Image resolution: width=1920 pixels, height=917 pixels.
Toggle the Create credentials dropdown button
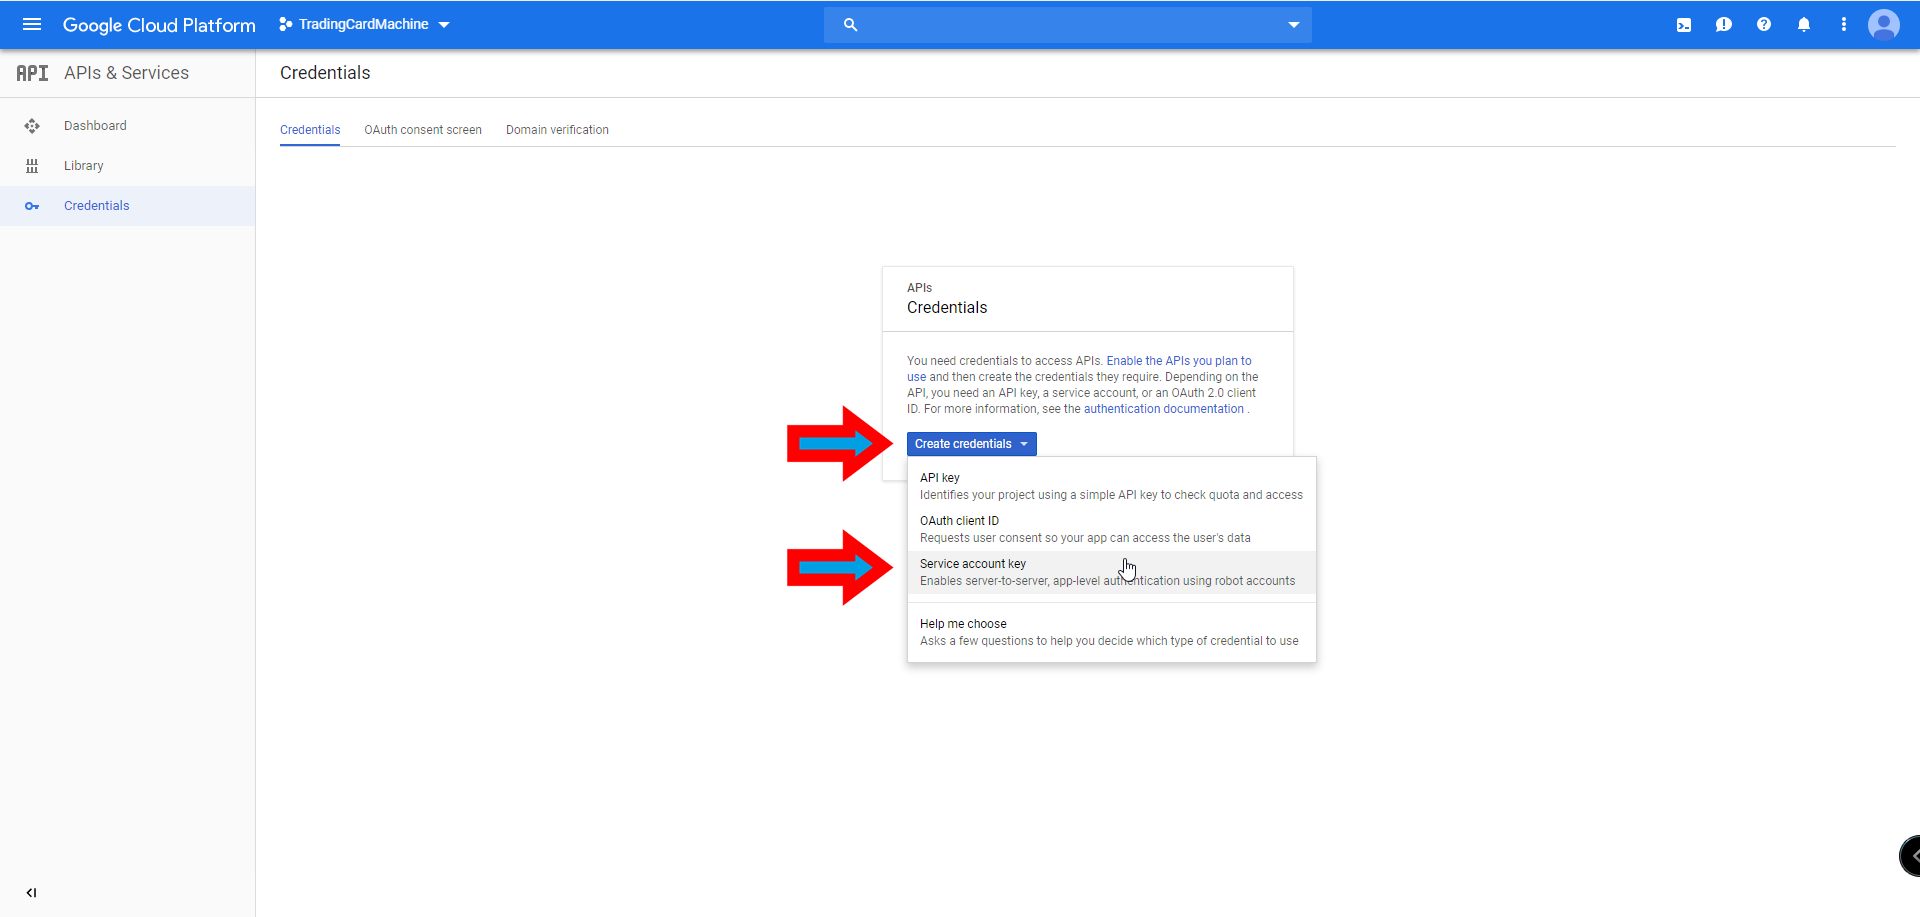(x=971, y=444)
